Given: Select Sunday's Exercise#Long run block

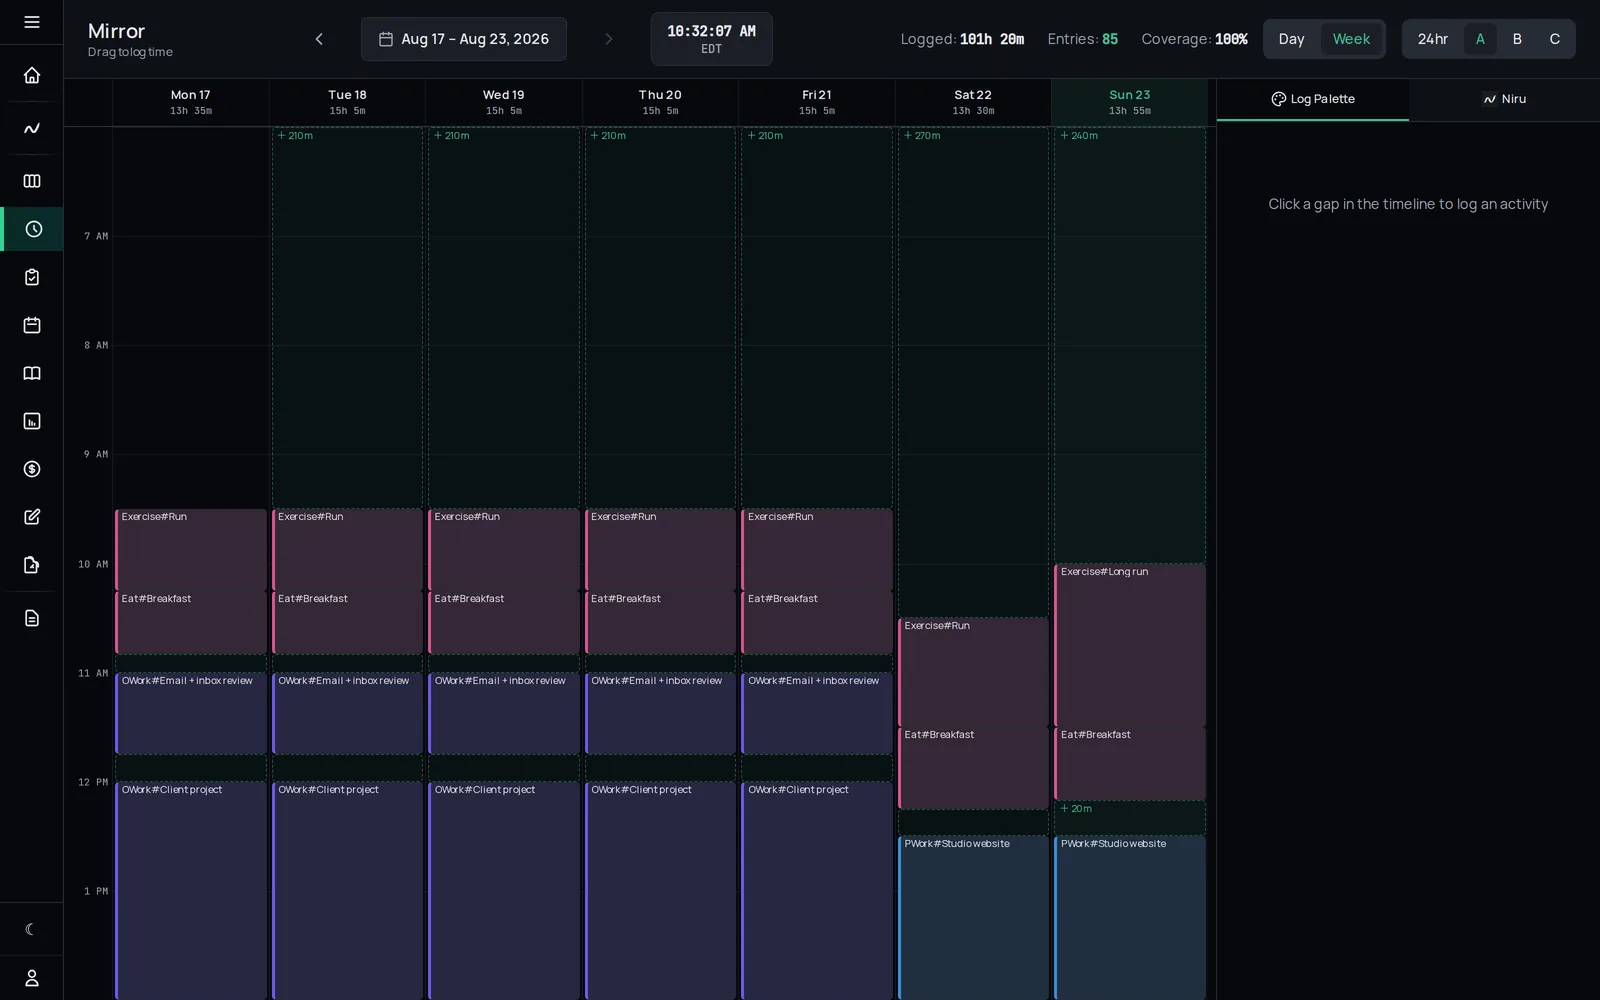Looking at the screenshot, I should (x=1130, y=645).
